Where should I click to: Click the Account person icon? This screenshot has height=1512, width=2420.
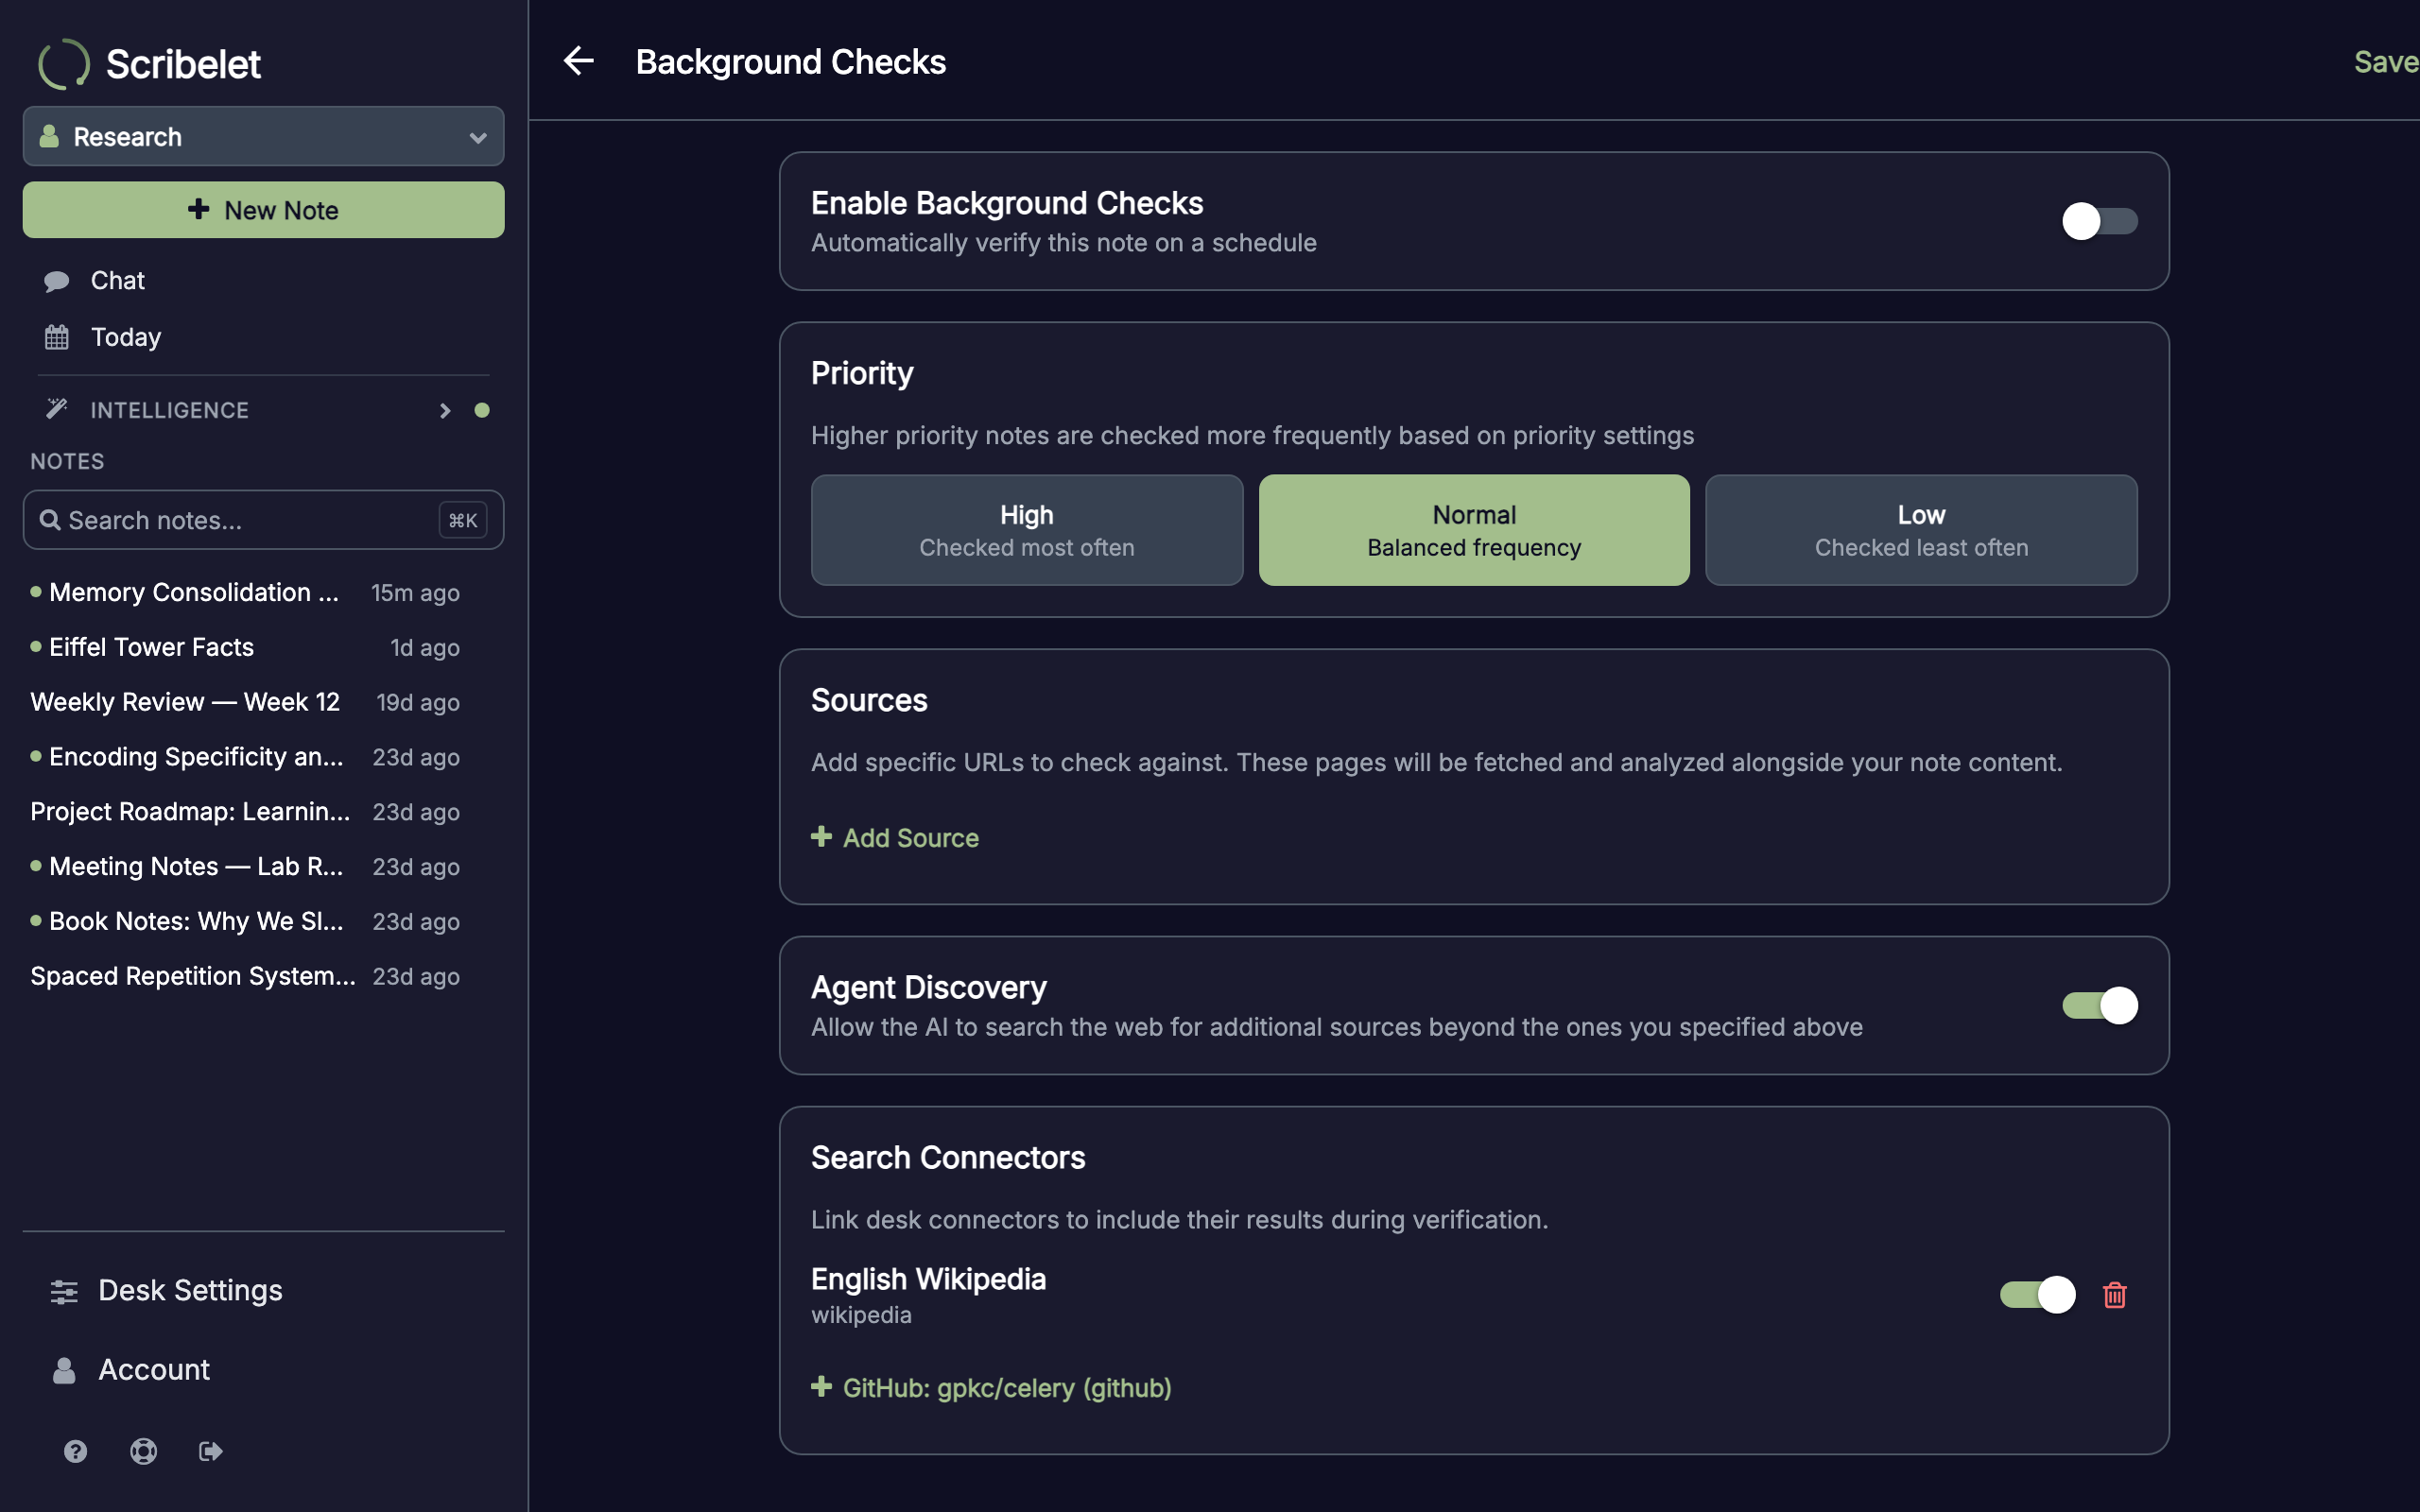pyautogui.click(x=64, y=1370)
